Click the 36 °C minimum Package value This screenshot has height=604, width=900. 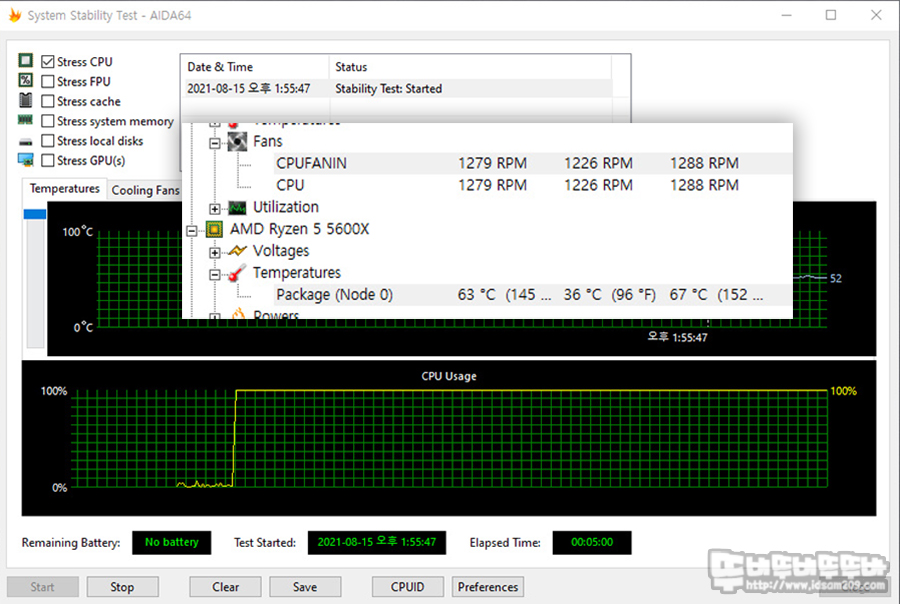coord(610,295)
